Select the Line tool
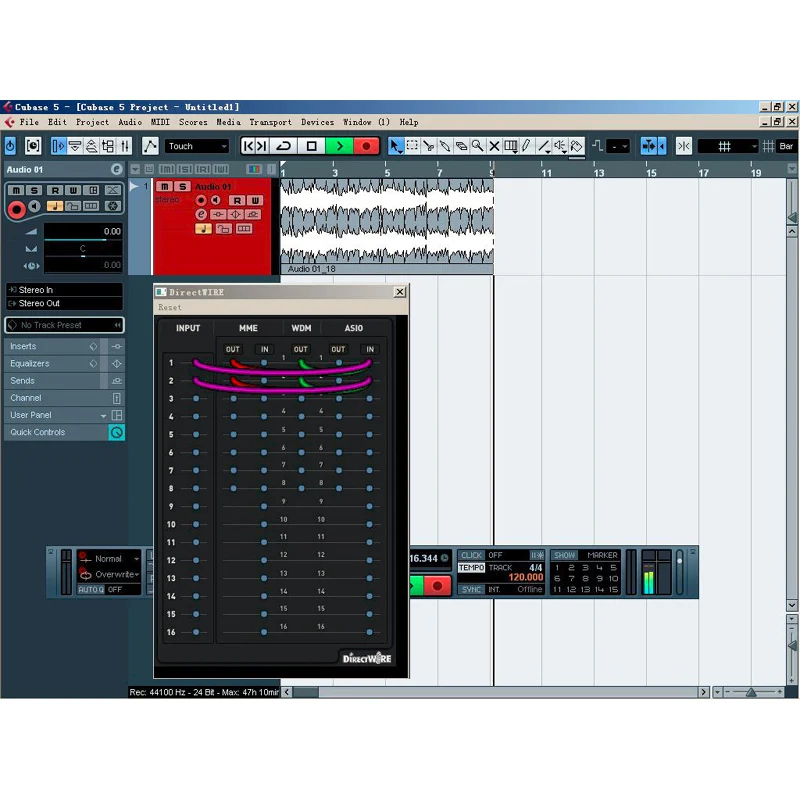800x800 pixels. 543,146
